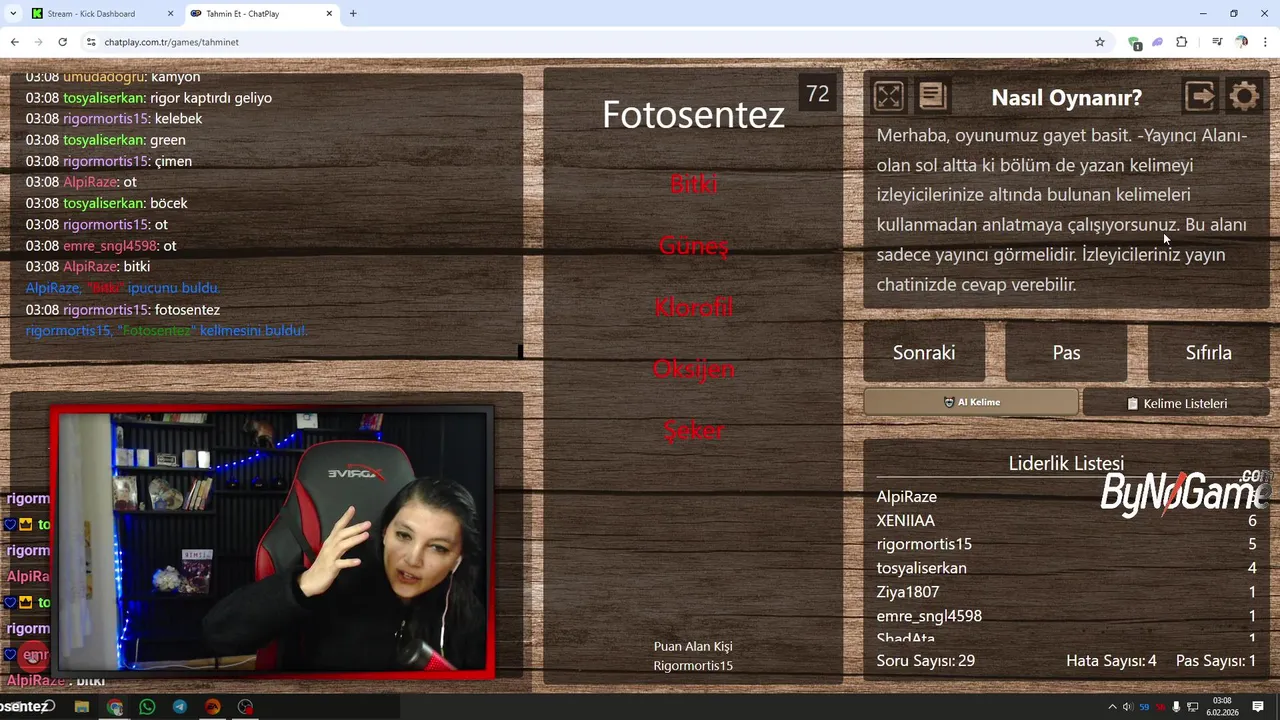
Task: Open Telegram from the taskbar
Action: 180,707
